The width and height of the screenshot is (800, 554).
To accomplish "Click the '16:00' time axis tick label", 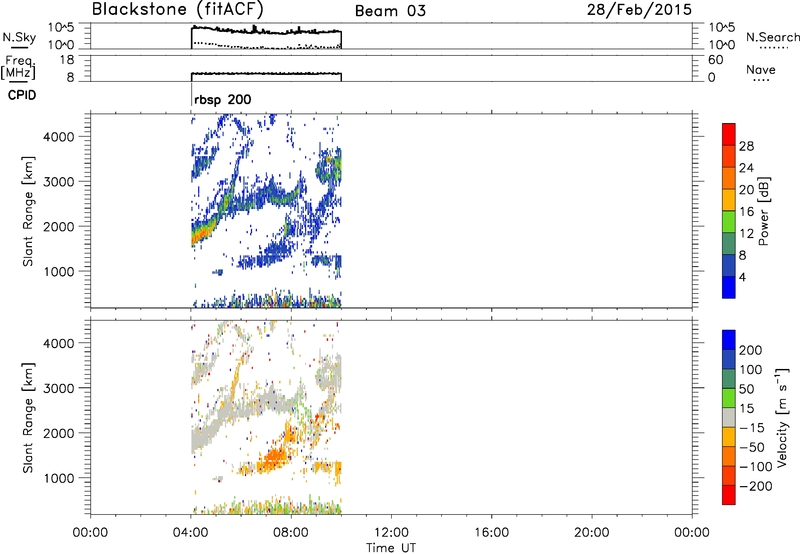I will coord(491,533).
